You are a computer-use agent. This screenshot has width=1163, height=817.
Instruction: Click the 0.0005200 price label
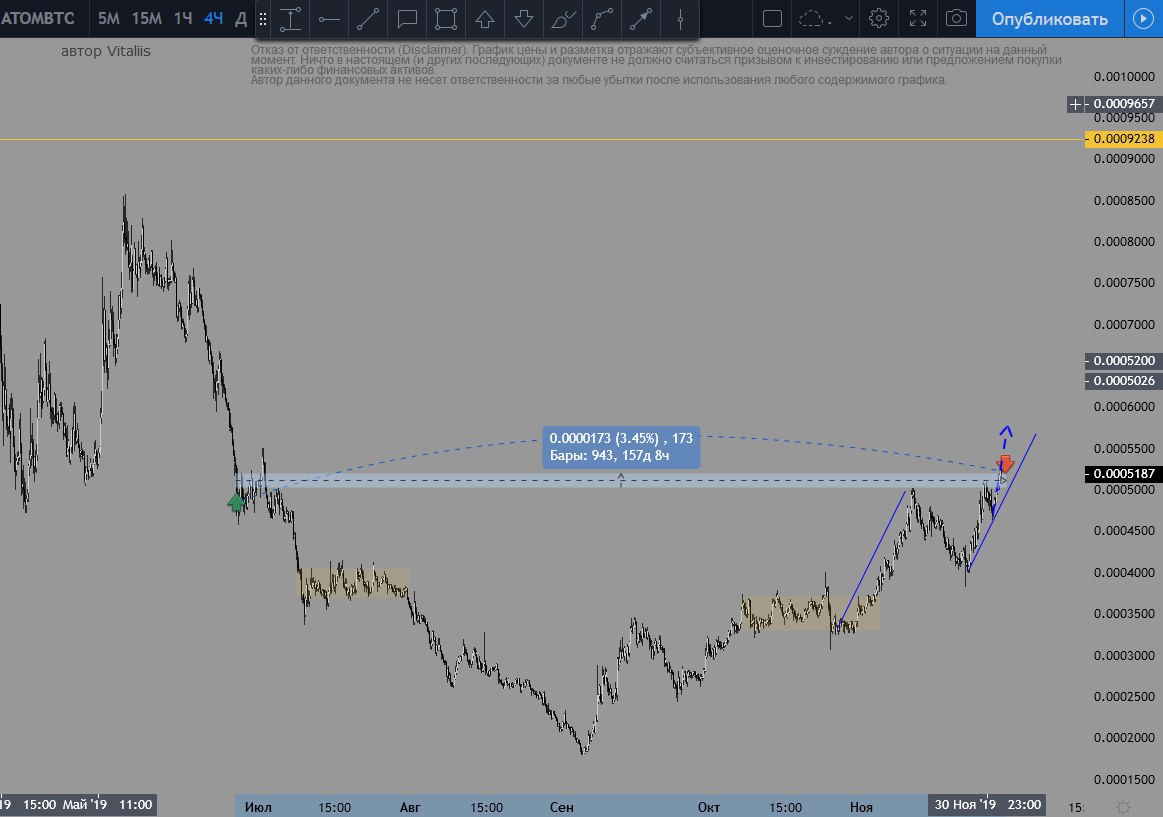click(x=1123, y=360)
